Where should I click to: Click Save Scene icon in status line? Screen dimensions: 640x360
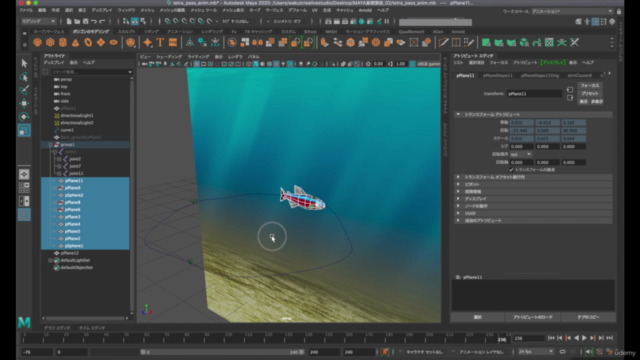(86, 21)
